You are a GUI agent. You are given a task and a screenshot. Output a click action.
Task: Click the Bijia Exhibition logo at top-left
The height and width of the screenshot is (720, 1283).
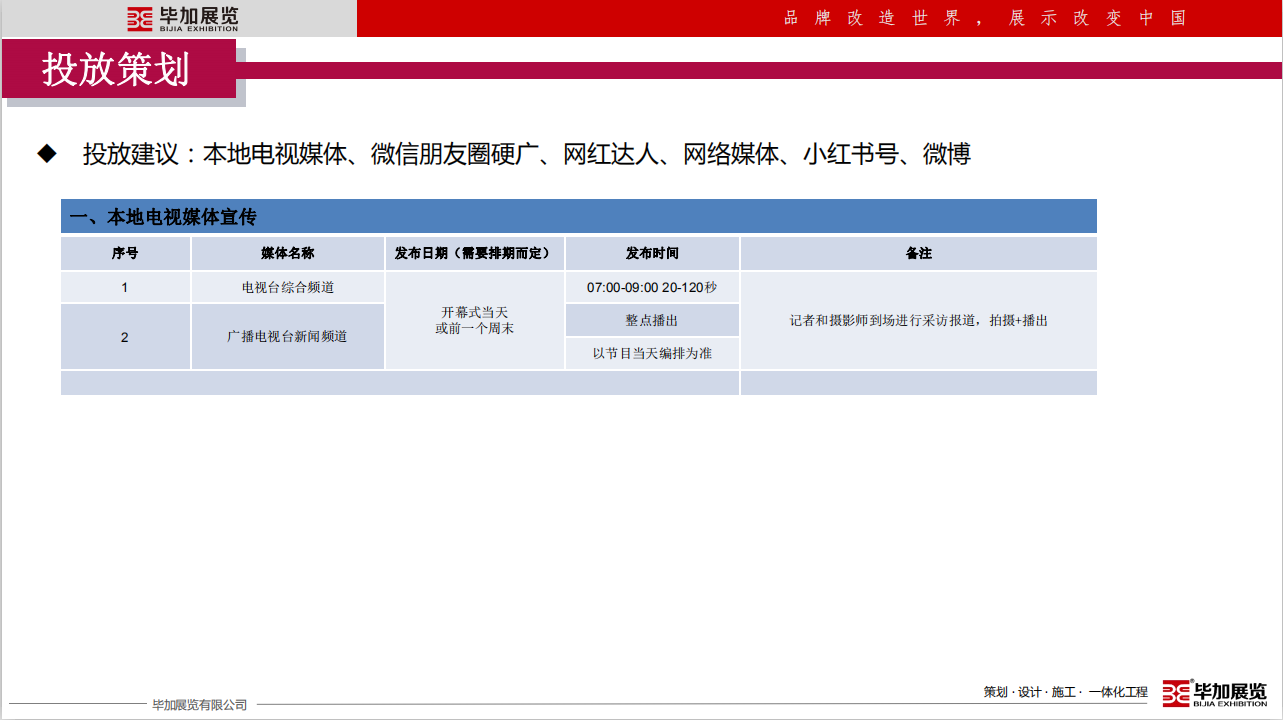183,18
